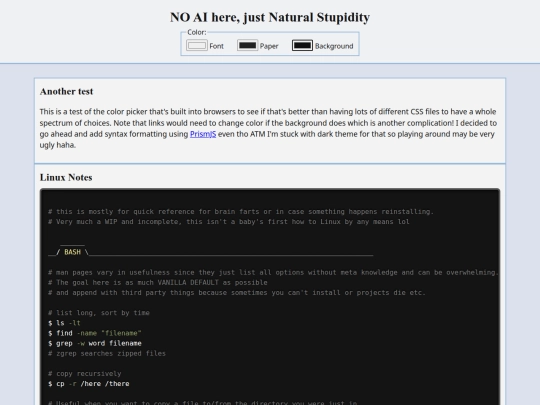Click the comment '# and append with third party things'
This screenshot has width=540, height=405.
pyautogui.click(x=237, y=293)
